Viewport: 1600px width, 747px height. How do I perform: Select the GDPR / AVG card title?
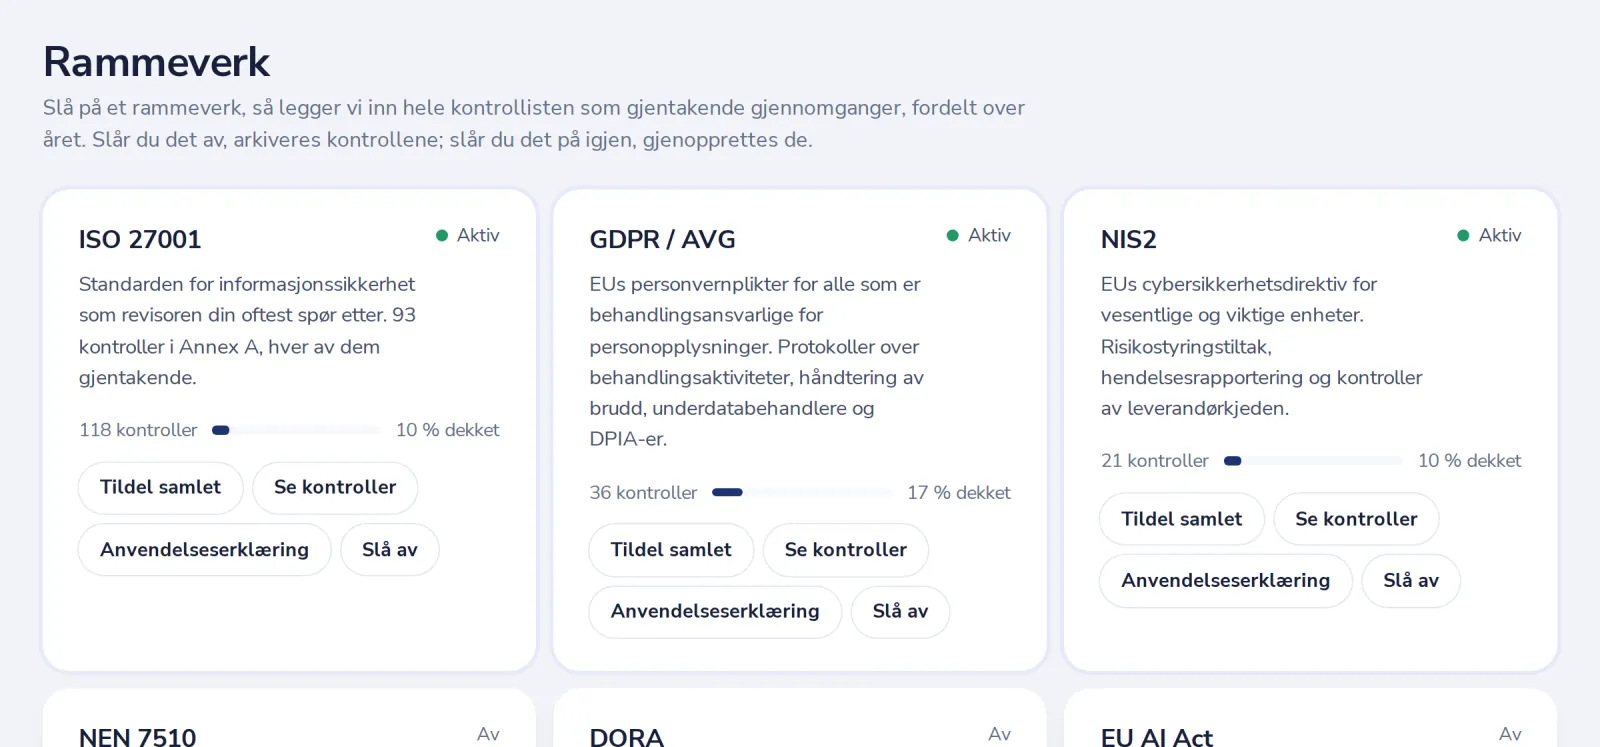tap(663, 240)
